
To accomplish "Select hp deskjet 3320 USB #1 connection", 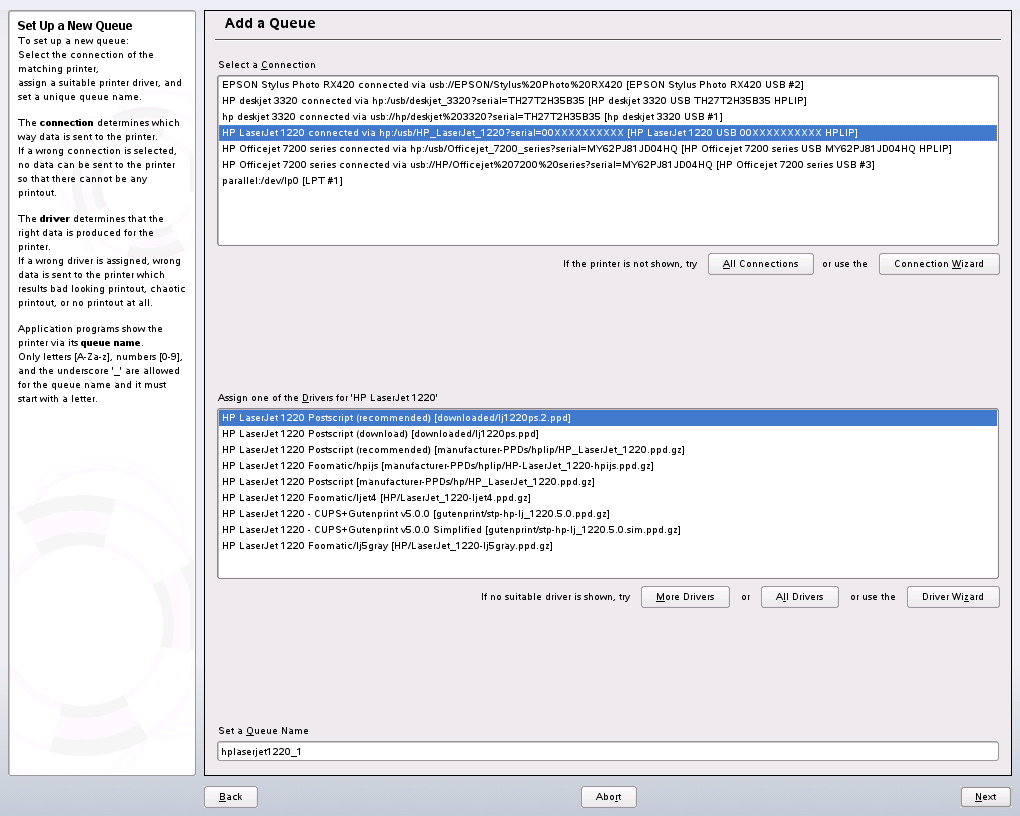I will click(x=472, y=117).
